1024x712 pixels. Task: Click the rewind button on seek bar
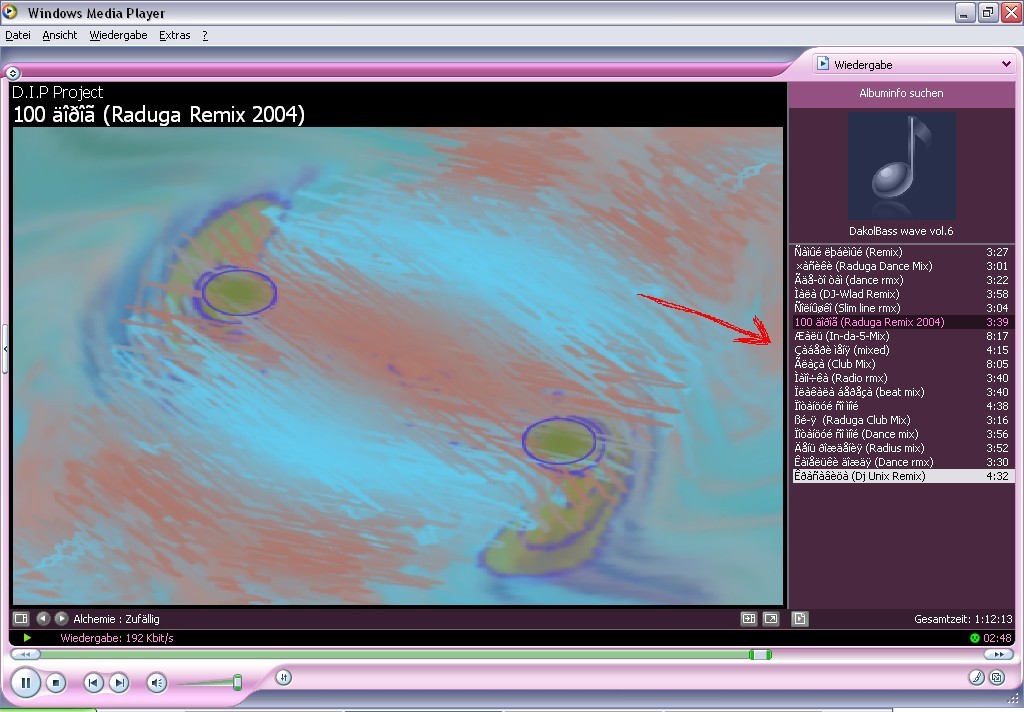pos(25,654)
